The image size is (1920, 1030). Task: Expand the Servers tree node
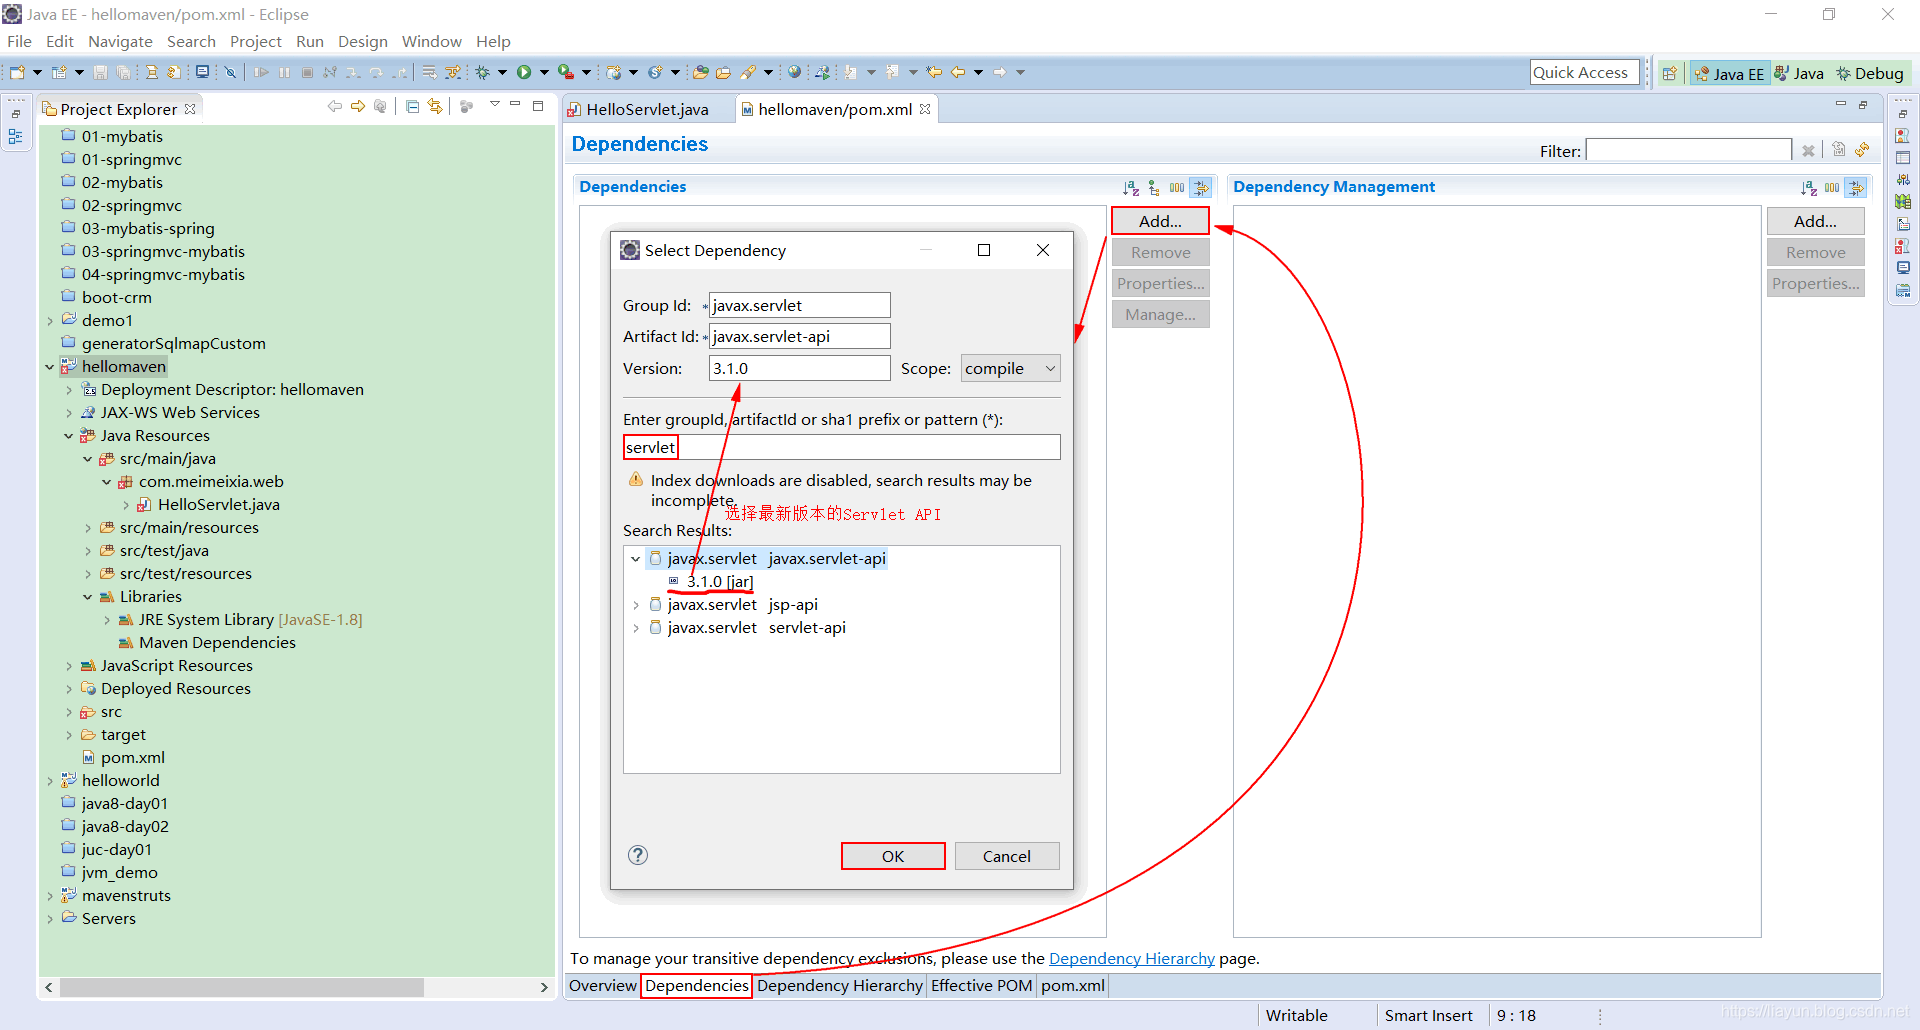tap(49, 919)
